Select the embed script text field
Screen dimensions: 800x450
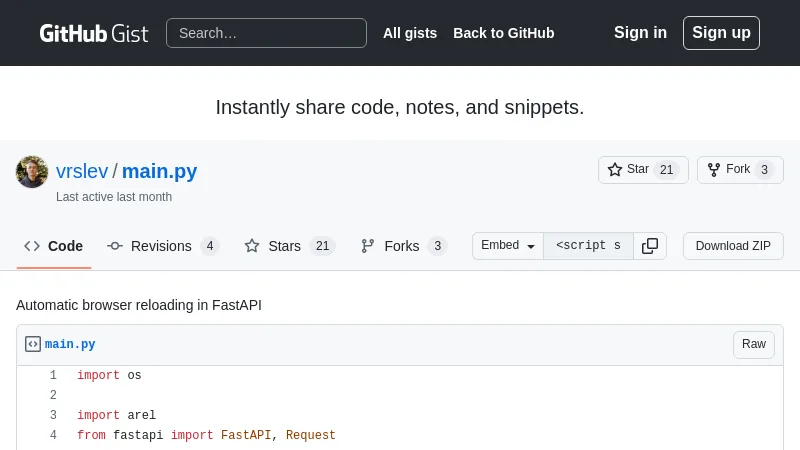coord(588,246)
